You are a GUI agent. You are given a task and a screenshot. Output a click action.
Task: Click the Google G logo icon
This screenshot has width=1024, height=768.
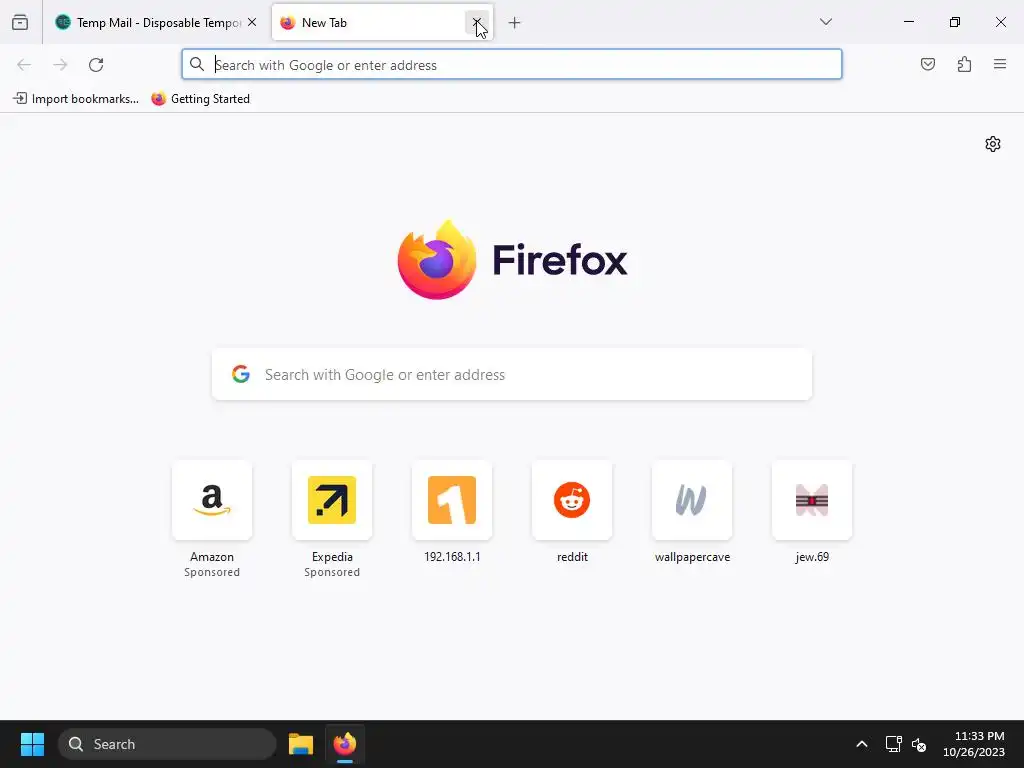(241, 374)
